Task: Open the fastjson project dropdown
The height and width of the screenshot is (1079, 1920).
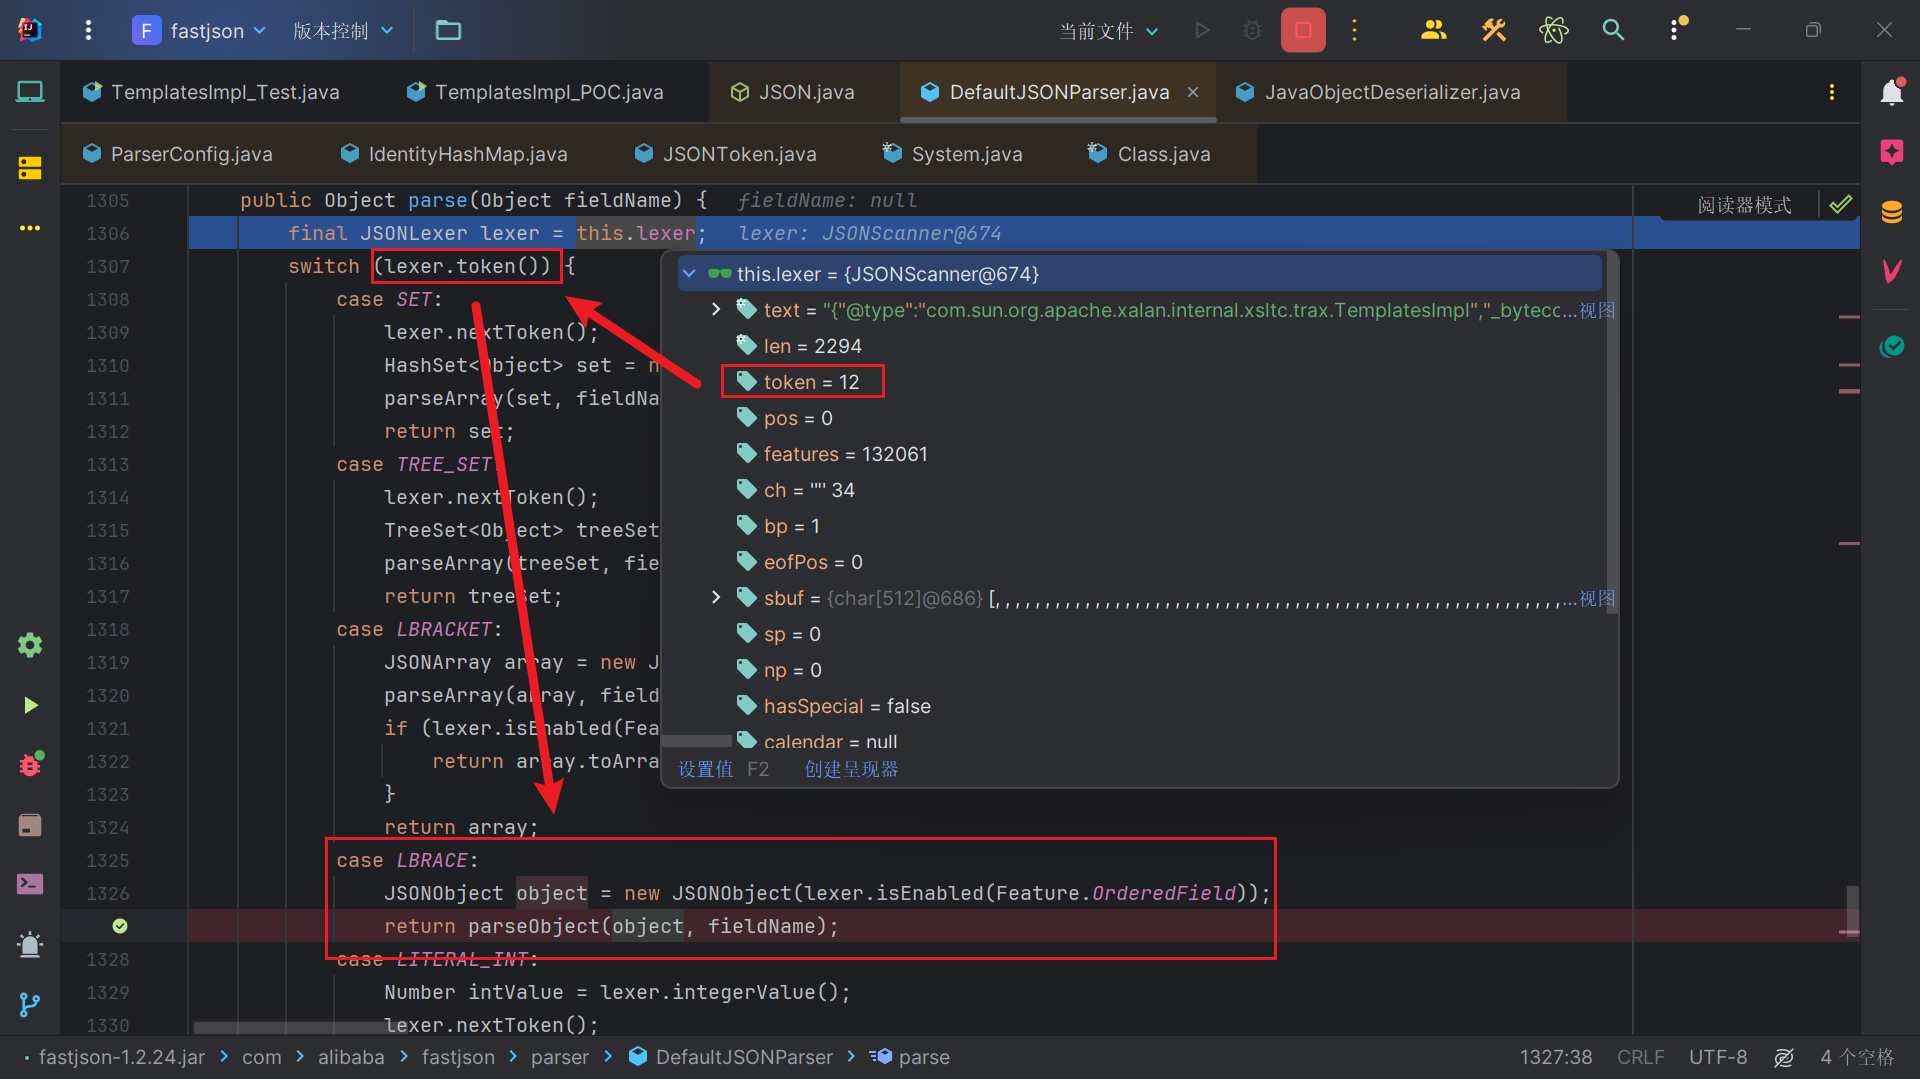Action: point(199,30)
